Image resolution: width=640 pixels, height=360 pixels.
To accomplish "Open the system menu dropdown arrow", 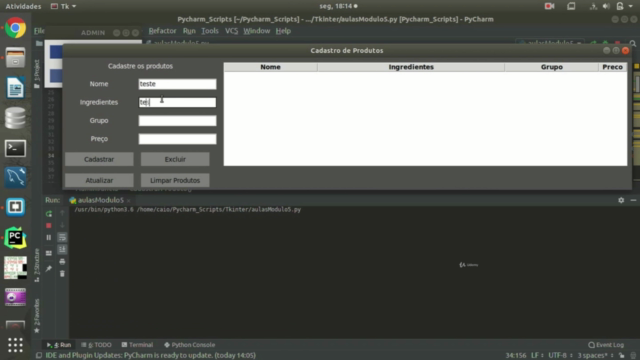I will pyautogui.click(x=631, y=6).
